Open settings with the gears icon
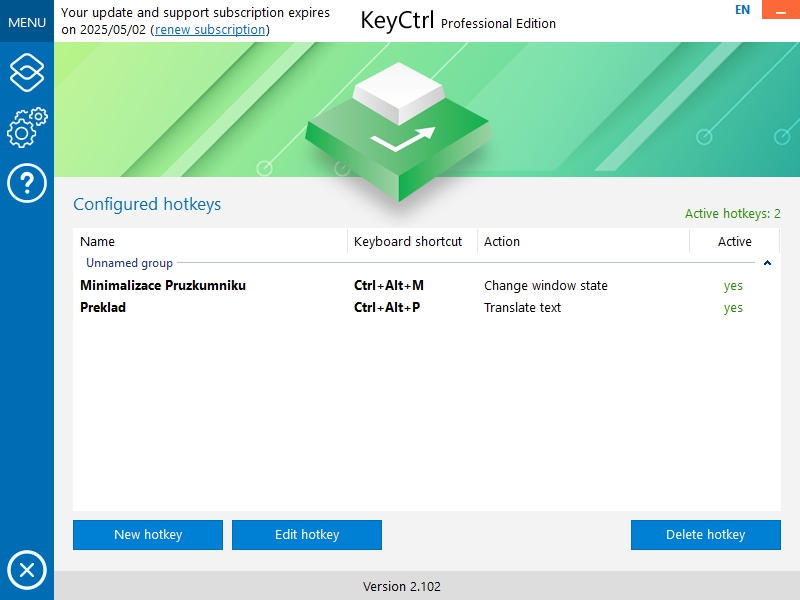The width and height of the screenshot is (800, 600). click(x=27, y=128)
